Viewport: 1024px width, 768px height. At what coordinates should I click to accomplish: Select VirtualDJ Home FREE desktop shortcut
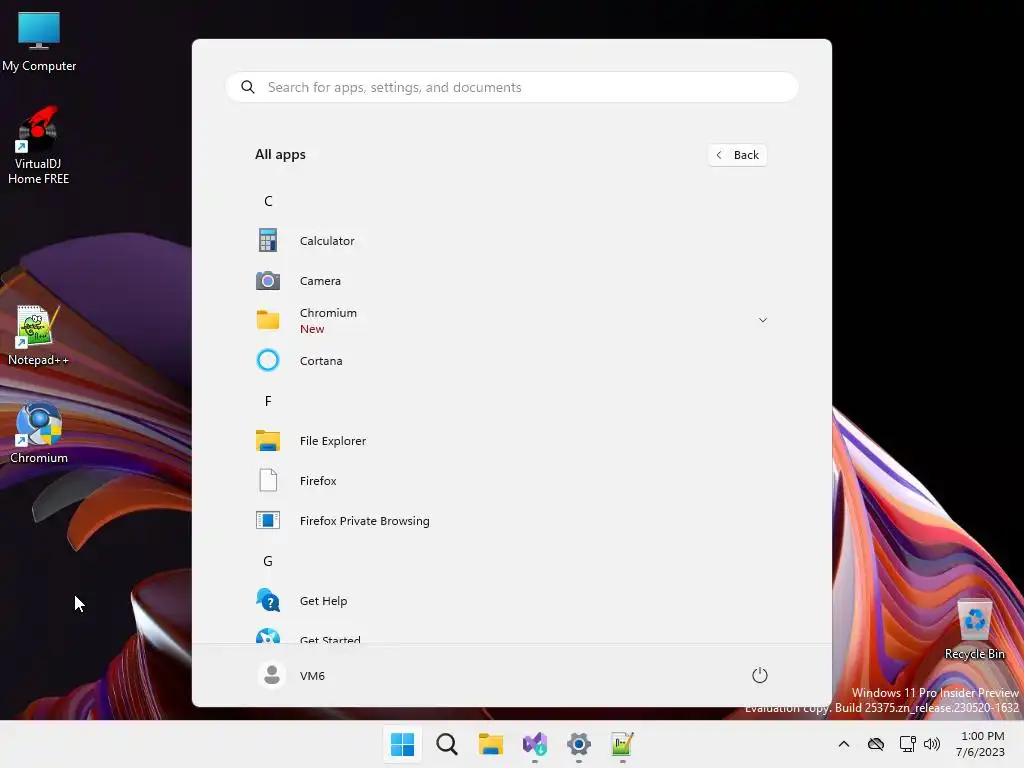[x=39, y=146]
